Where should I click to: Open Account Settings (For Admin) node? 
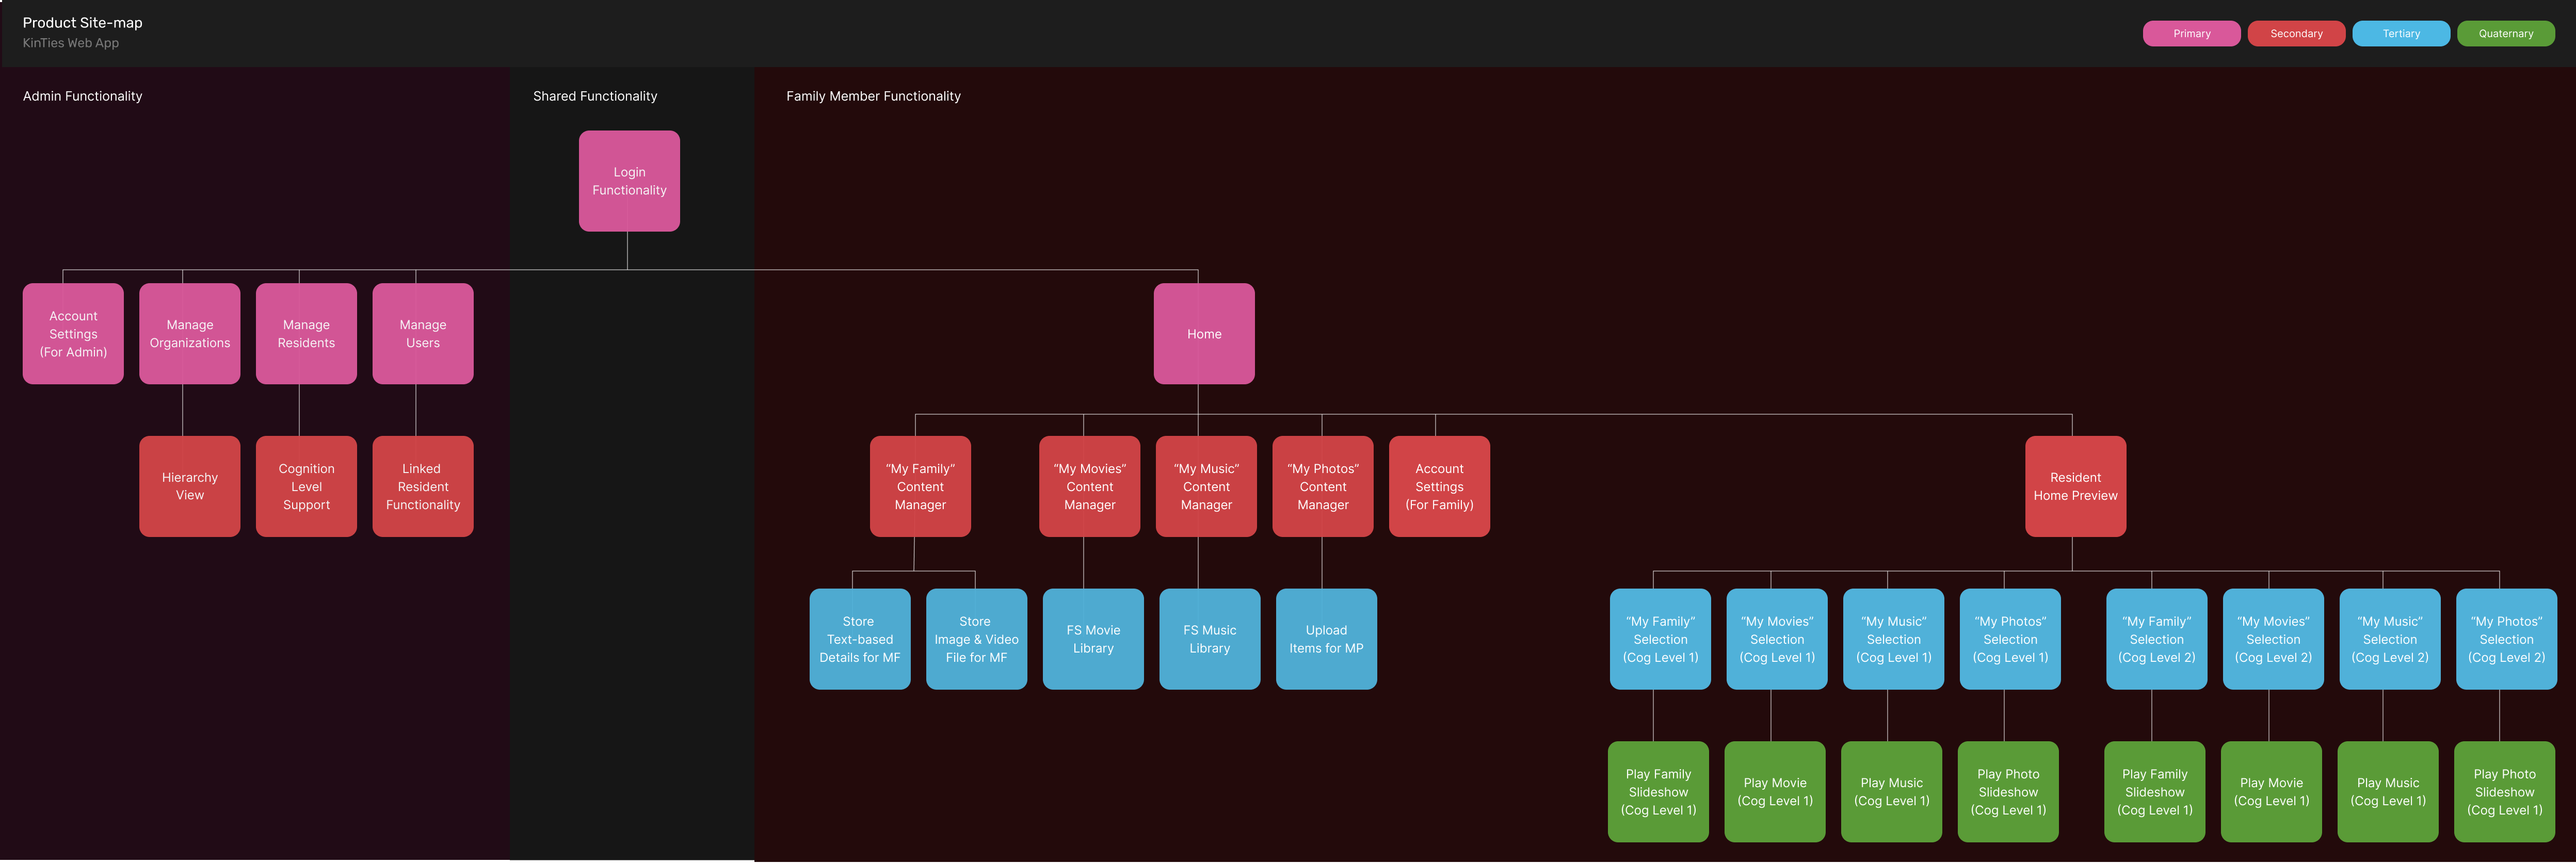(73, 334)
